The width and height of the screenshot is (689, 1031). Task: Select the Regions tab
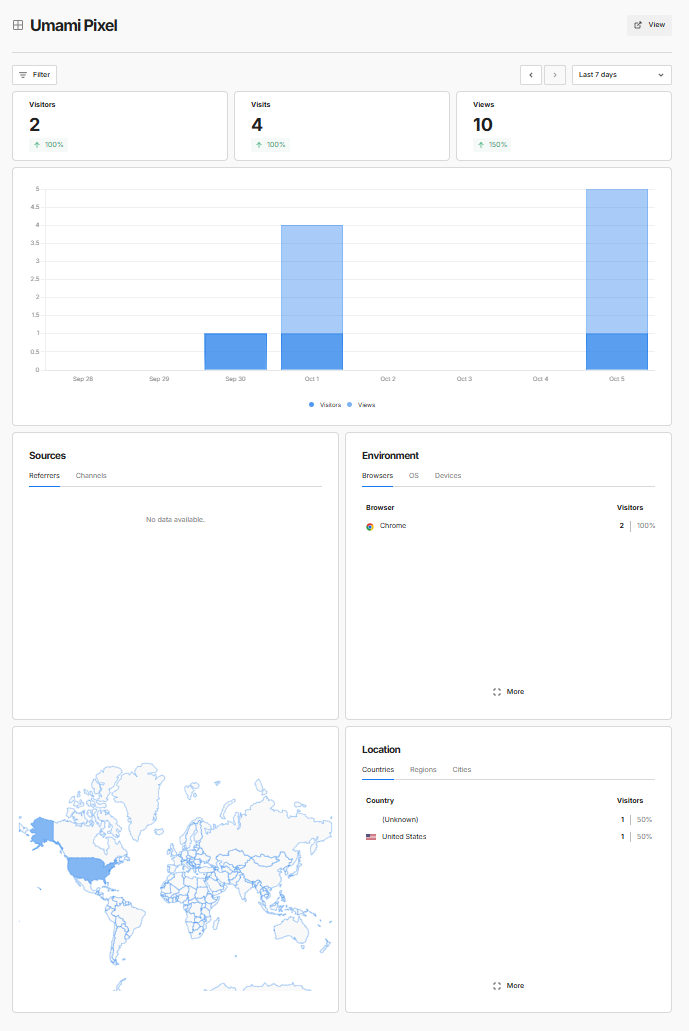click(x=423, y=770)
